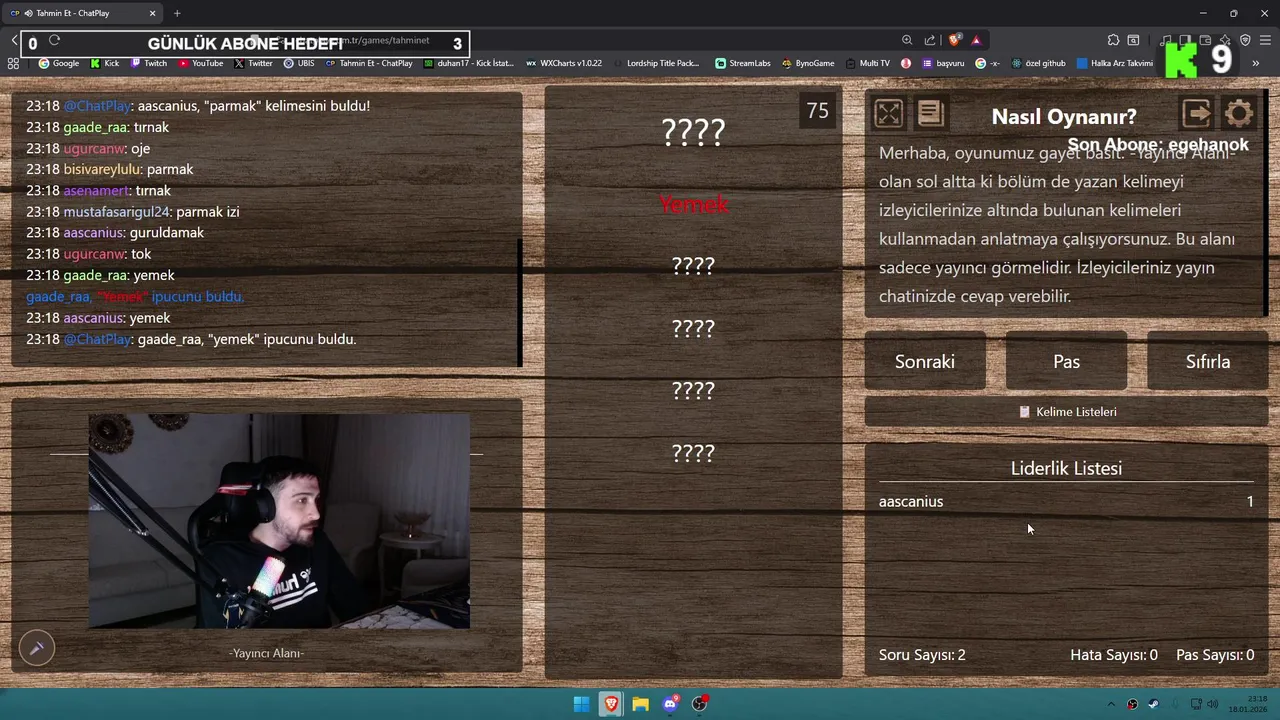Open the Halka Arz Takvimi bookmark
The image size is (1280, 720).
coord(1114,63)
